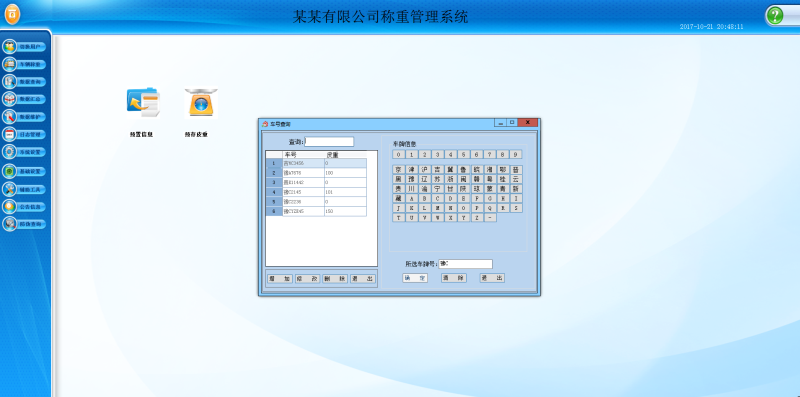
Task: Open data query (数据查询) sidebar icon
Action: 9,82
